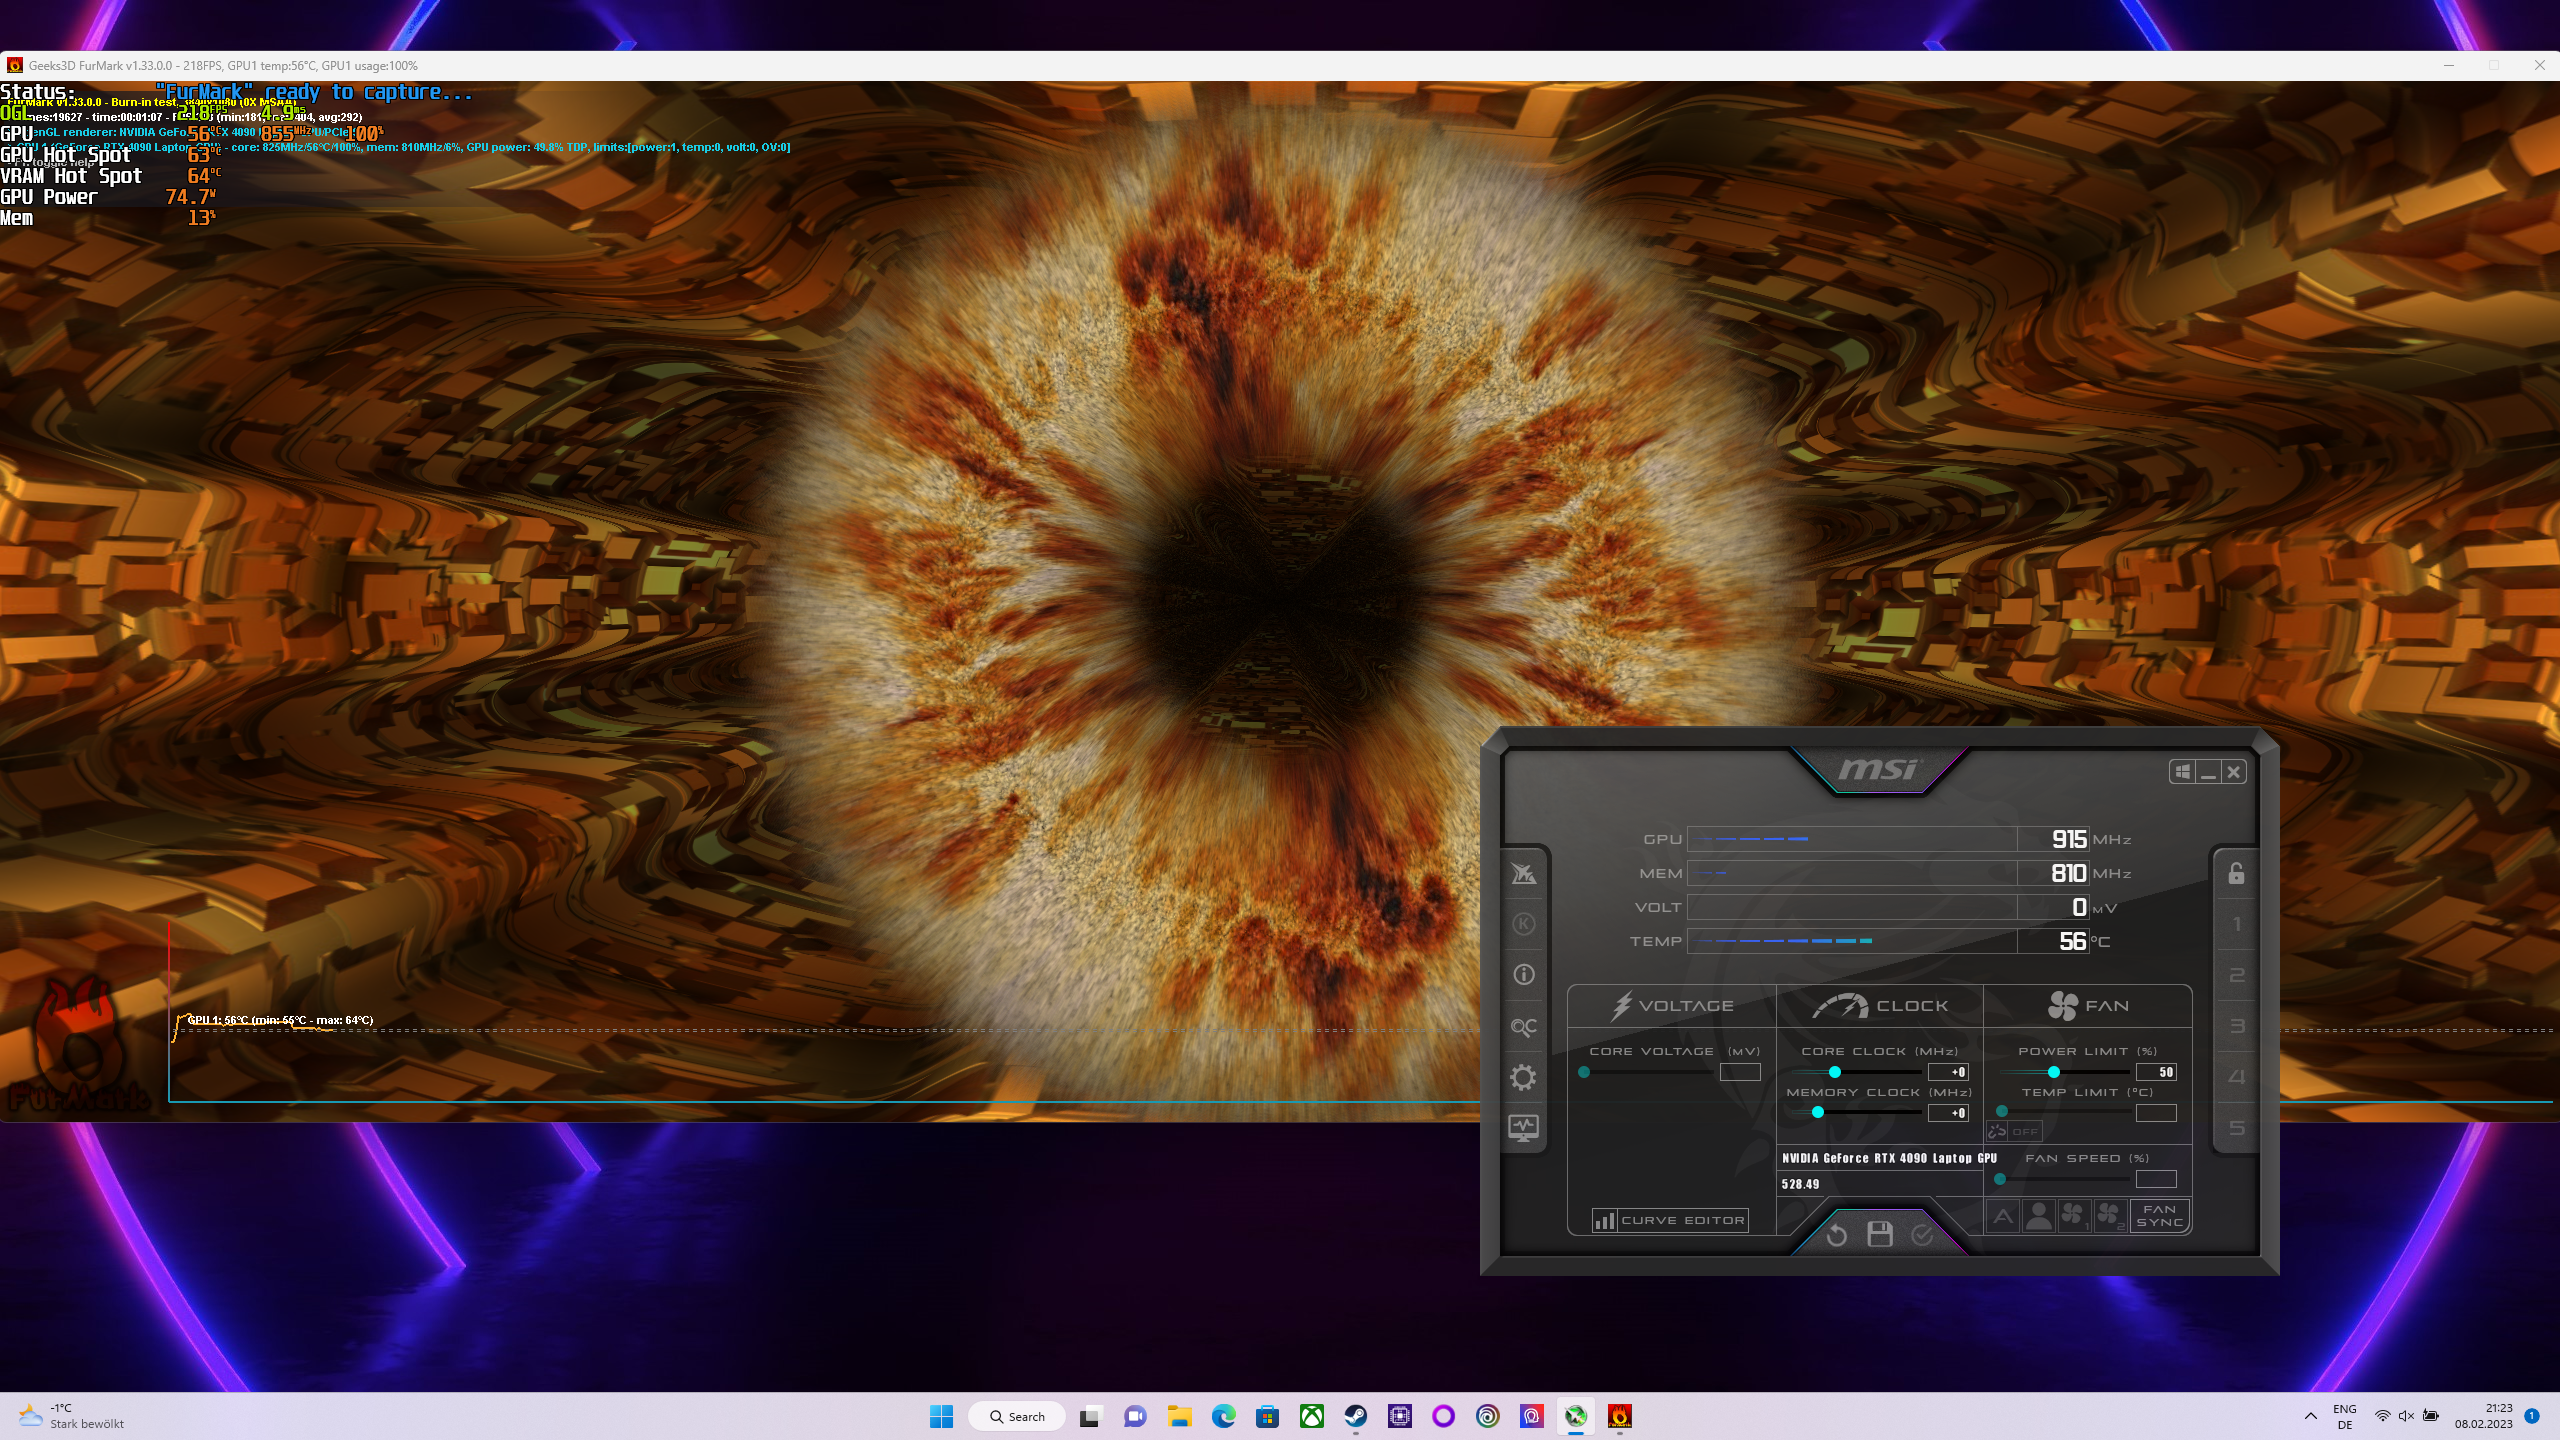Enable Fan Sync option
The image size is (2560, 1440).
(2159, 1216)
